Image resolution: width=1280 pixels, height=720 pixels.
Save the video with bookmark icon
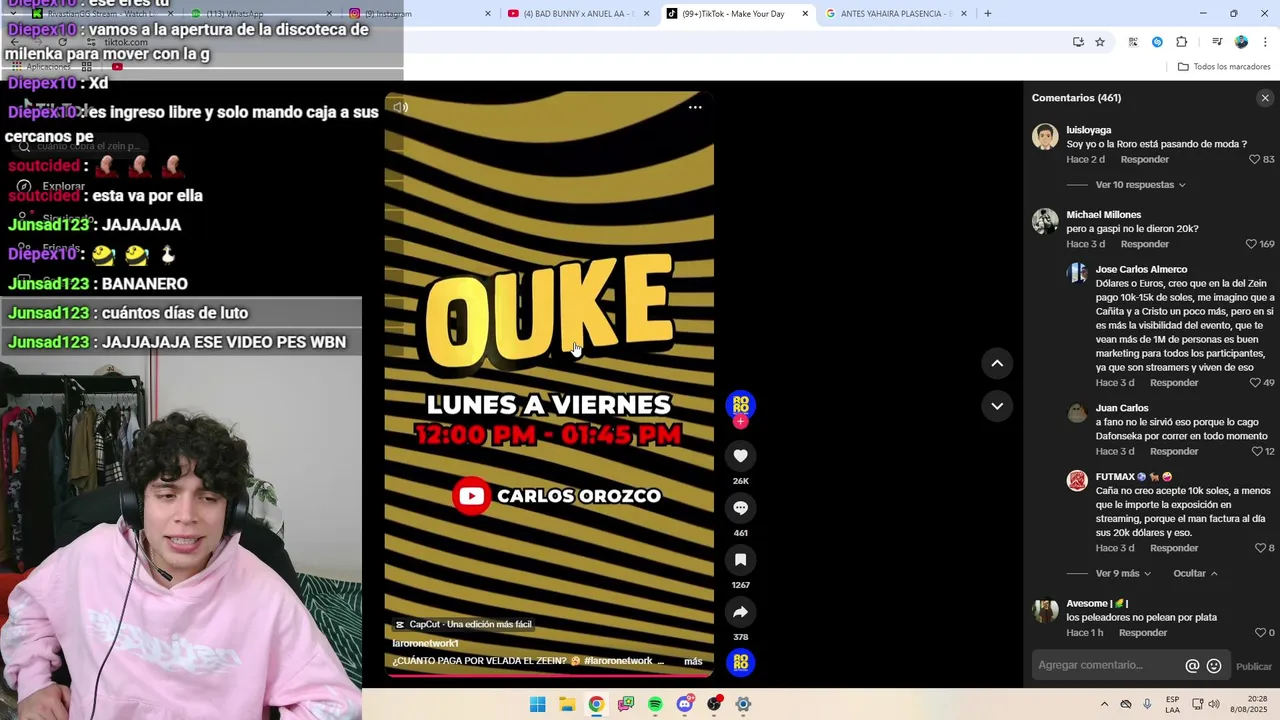740,560
